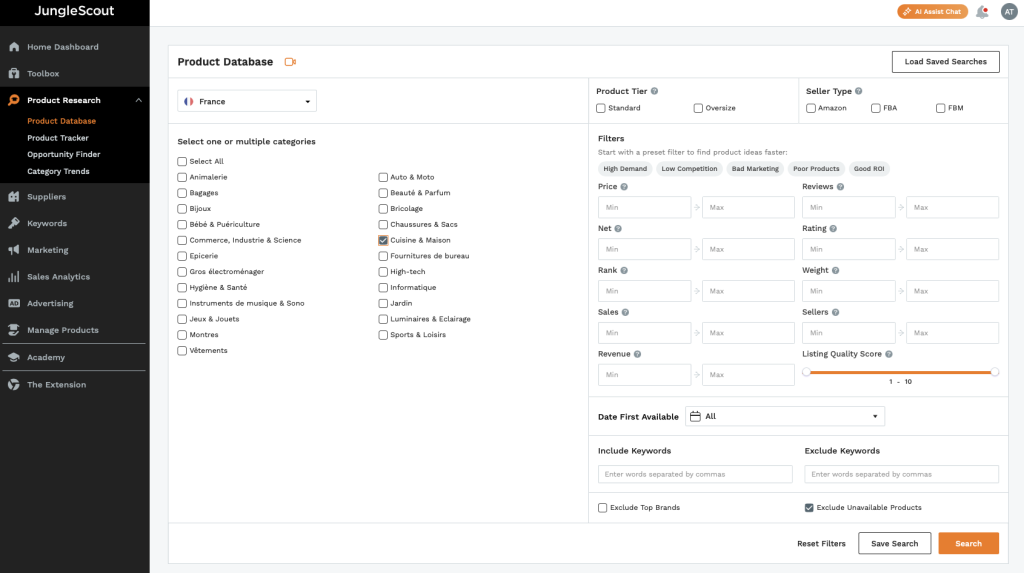
Task: Check the Animalerie category
Action: [x=182, y=177]
